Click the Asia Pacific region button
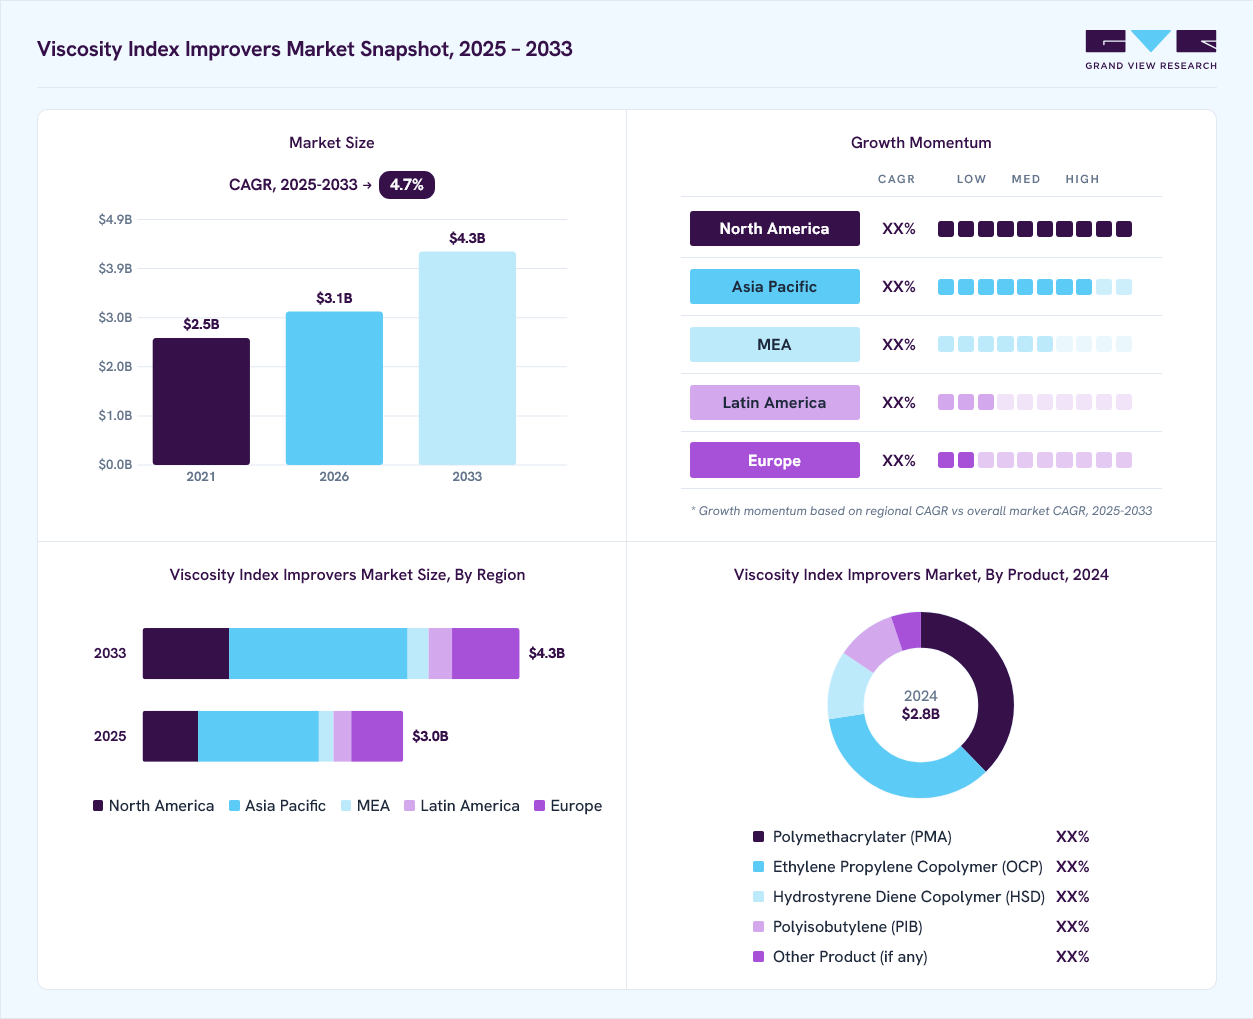This screenshot has width=1253, height=1019. tap(775, 286)
